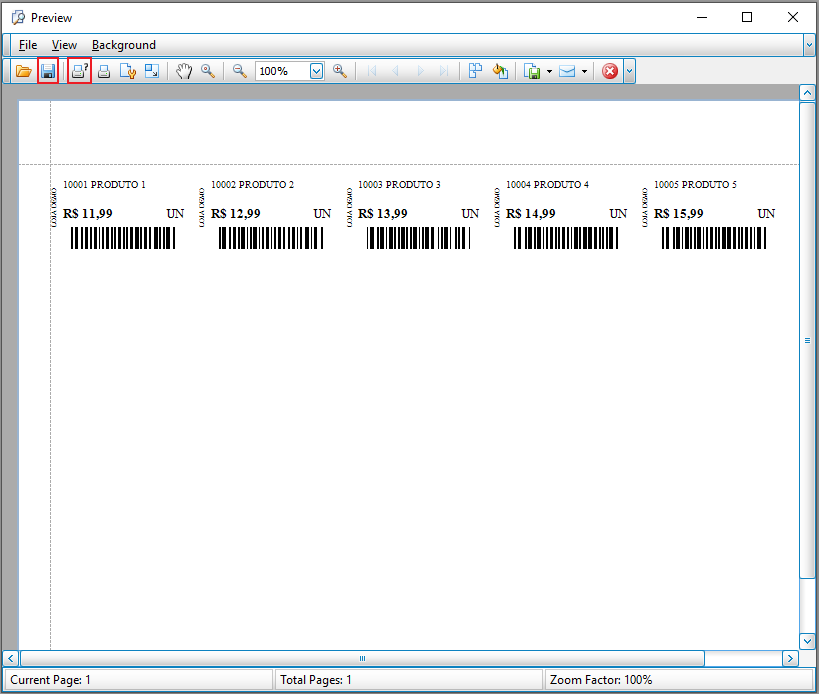Toggle multiple pages view icon
Screen dimensions: 819x694
click(x=475, y=71)
